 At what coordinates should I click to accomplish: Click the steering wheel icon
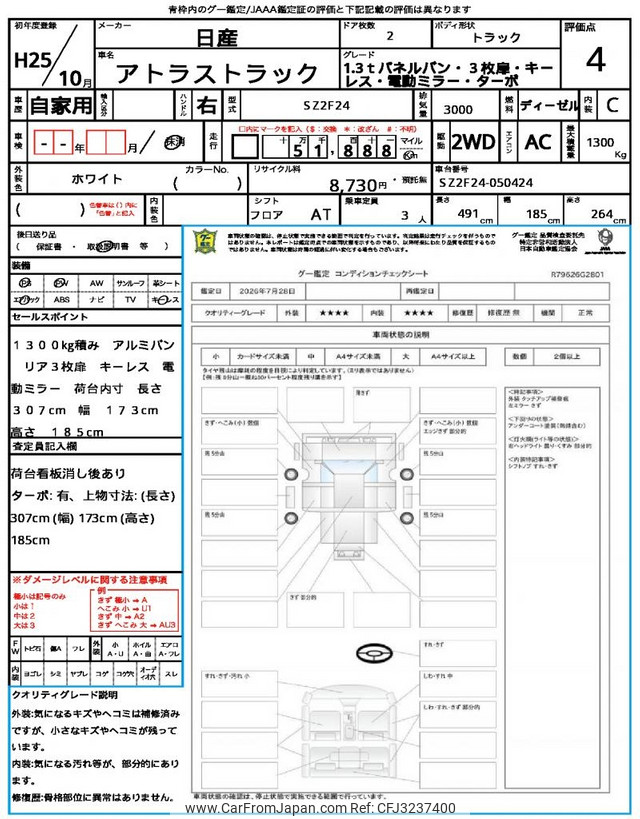(x=374, y=652)
